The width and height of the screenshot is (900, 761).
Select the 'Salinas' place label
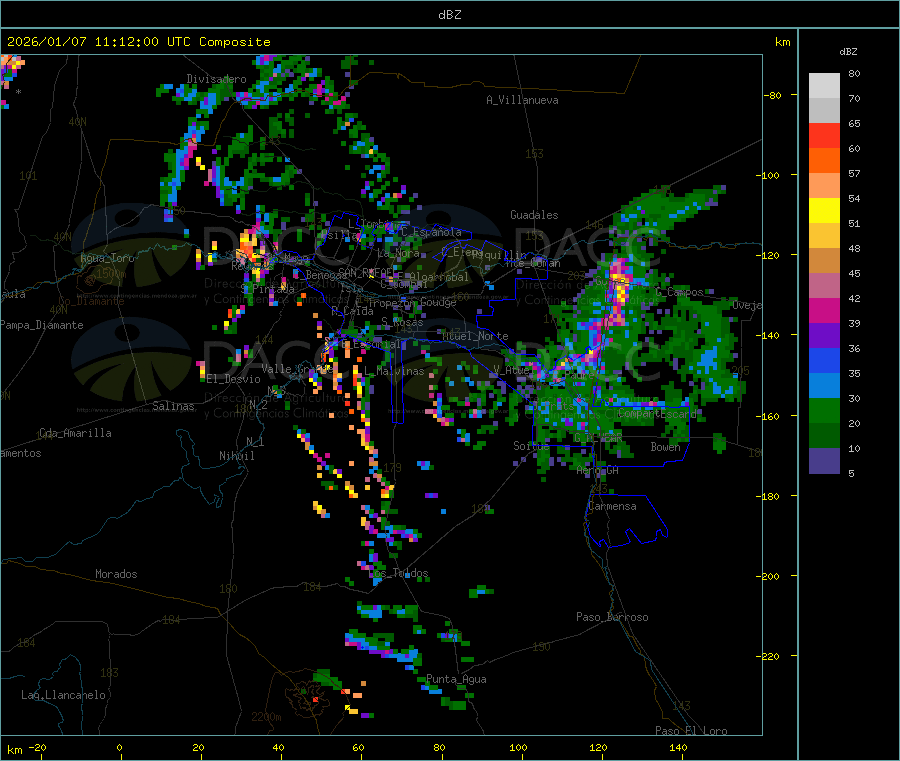(173, 406)
